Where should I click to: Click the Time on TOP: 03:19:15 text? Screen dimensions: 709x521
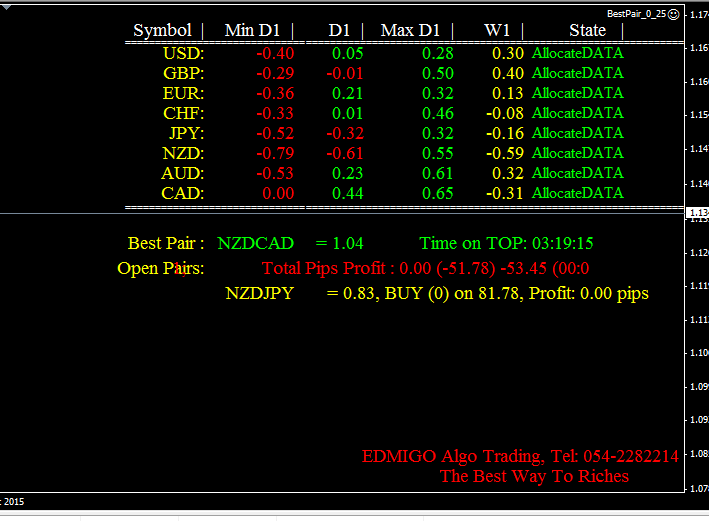point(506,243)
